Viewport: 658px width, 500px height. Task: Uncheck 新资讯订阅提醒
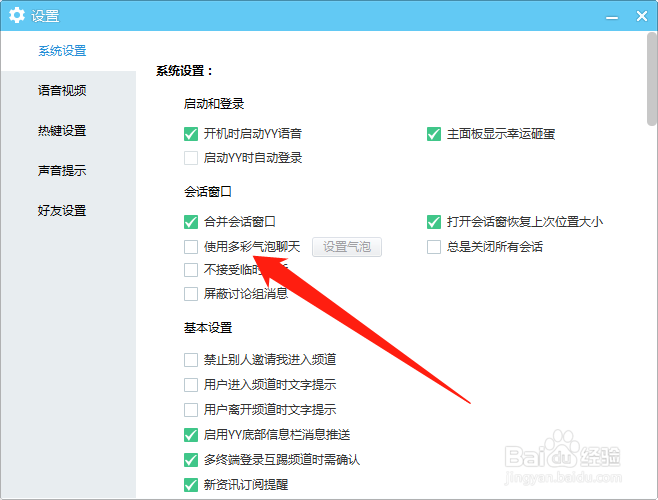point(191,485)
